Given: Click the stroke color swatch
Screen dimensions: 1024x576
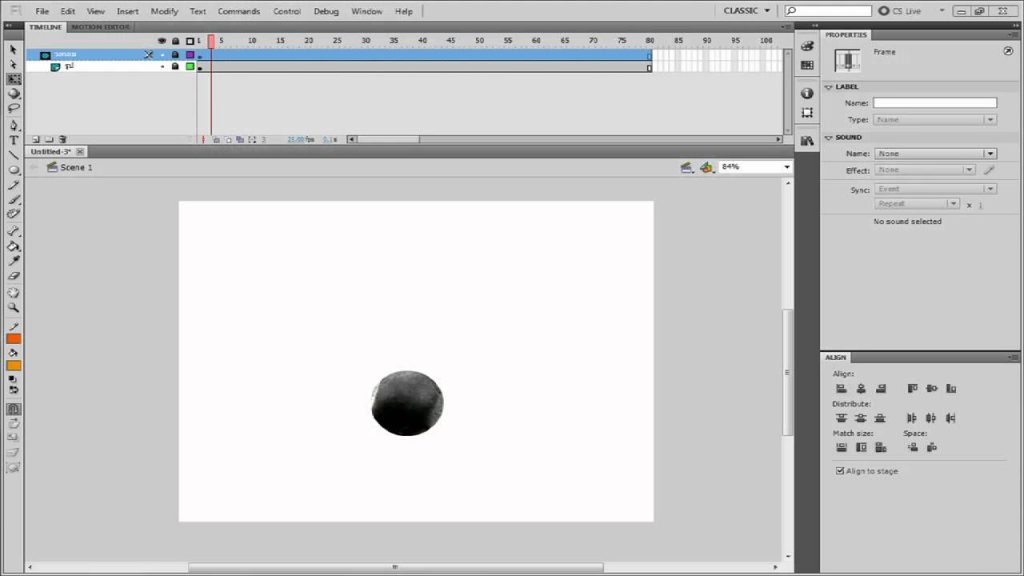Looking at the screenshot, I should click(14, 339).
